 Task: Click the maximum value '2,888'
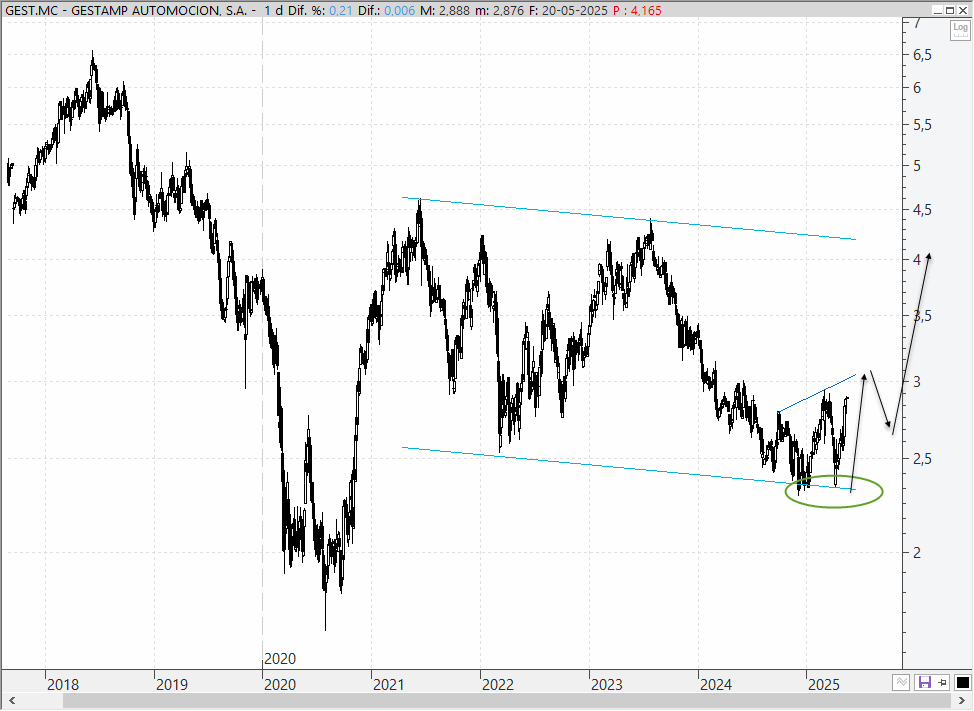tap(455, 11)
